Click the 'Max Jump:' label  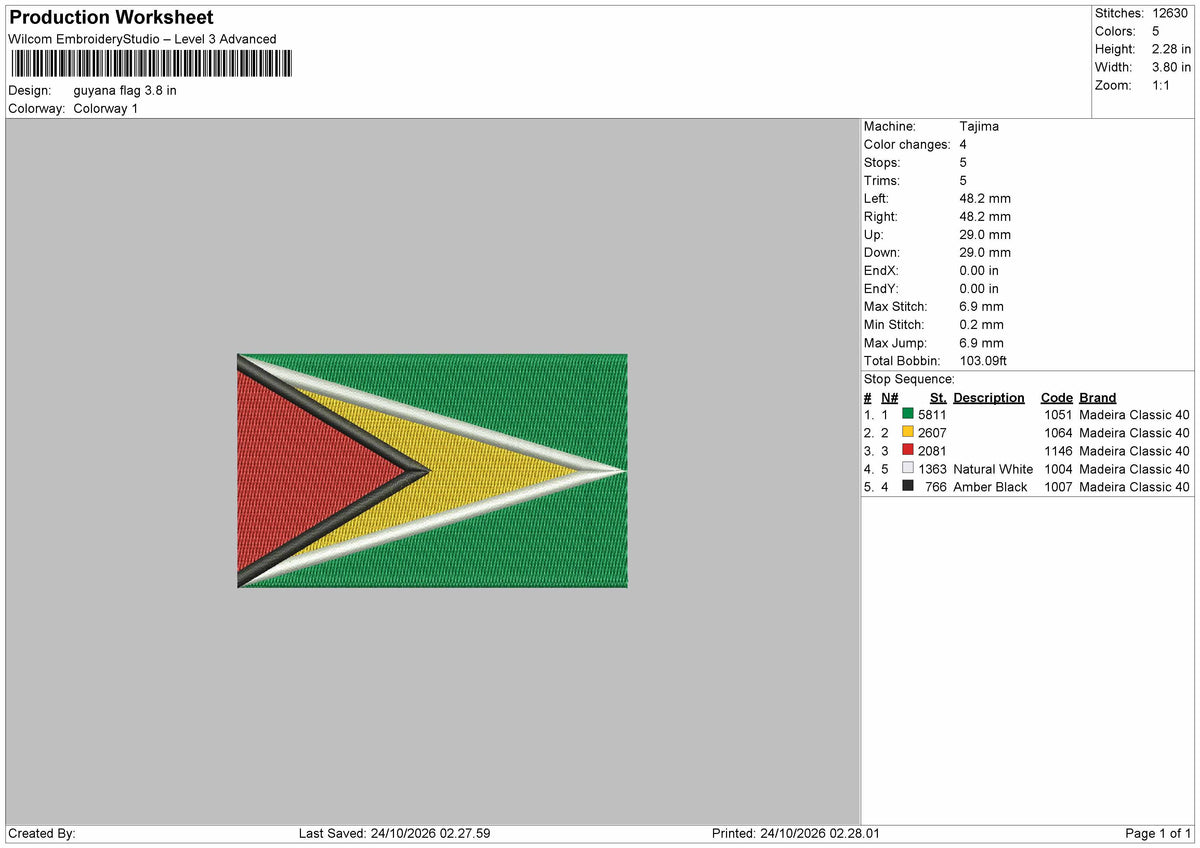click(896, 342)
